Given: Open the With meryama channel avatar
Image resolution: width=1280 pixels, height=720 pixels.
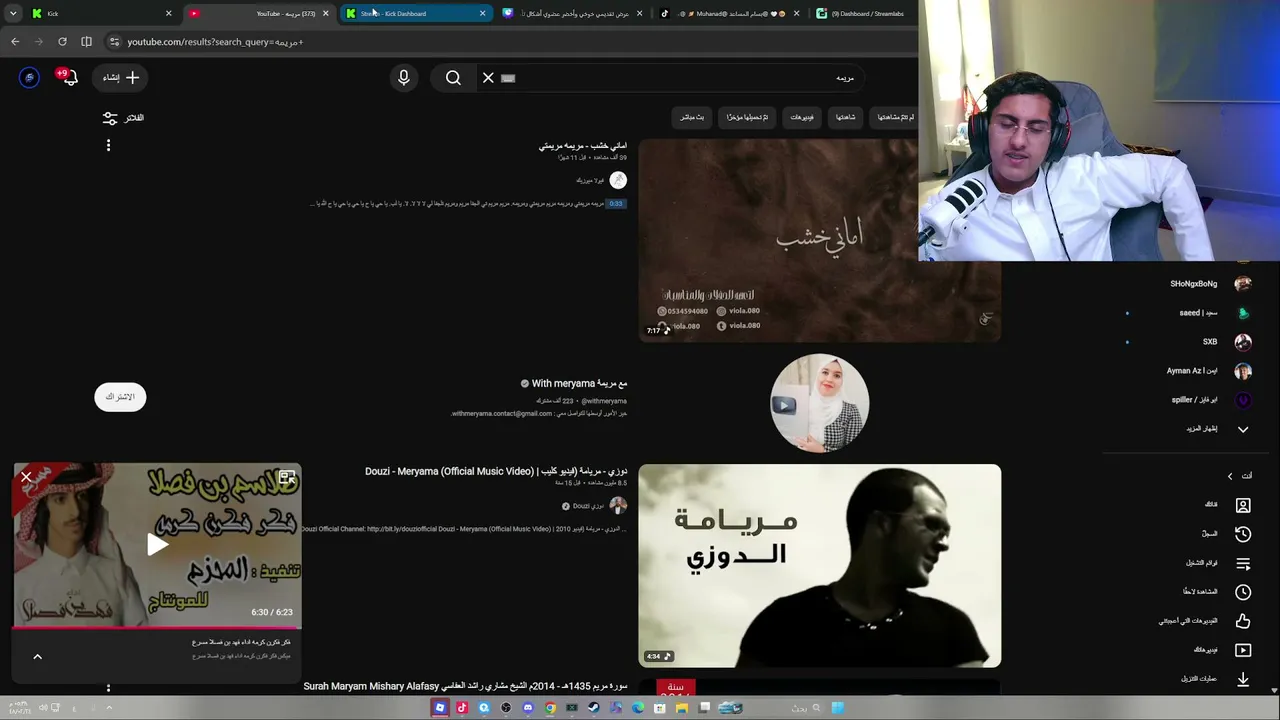Looking at the screenshot, I should tap(820, 403).
